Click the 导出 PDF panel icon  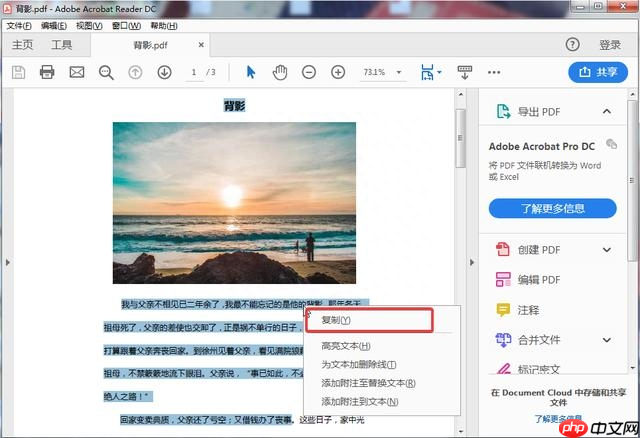503,111
